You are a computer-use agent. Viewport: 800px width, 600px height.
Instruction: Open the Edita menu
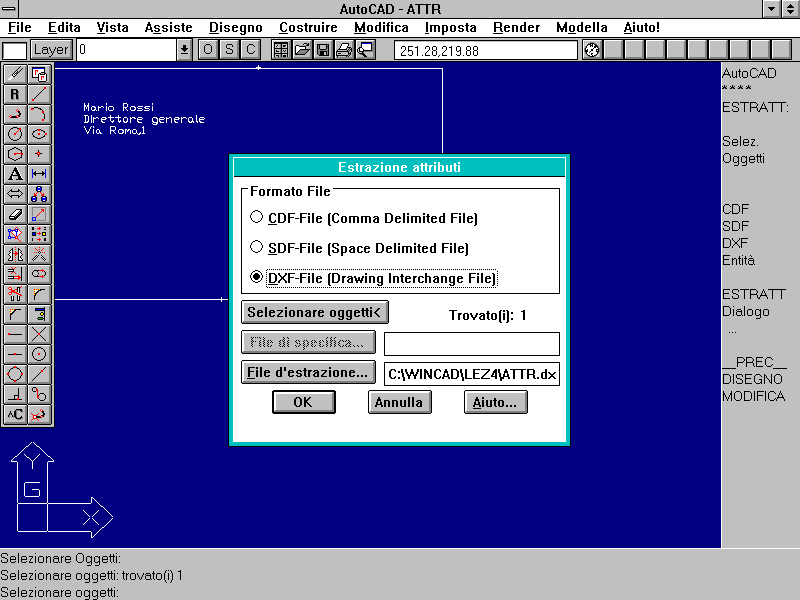click(x=64, y=28)
